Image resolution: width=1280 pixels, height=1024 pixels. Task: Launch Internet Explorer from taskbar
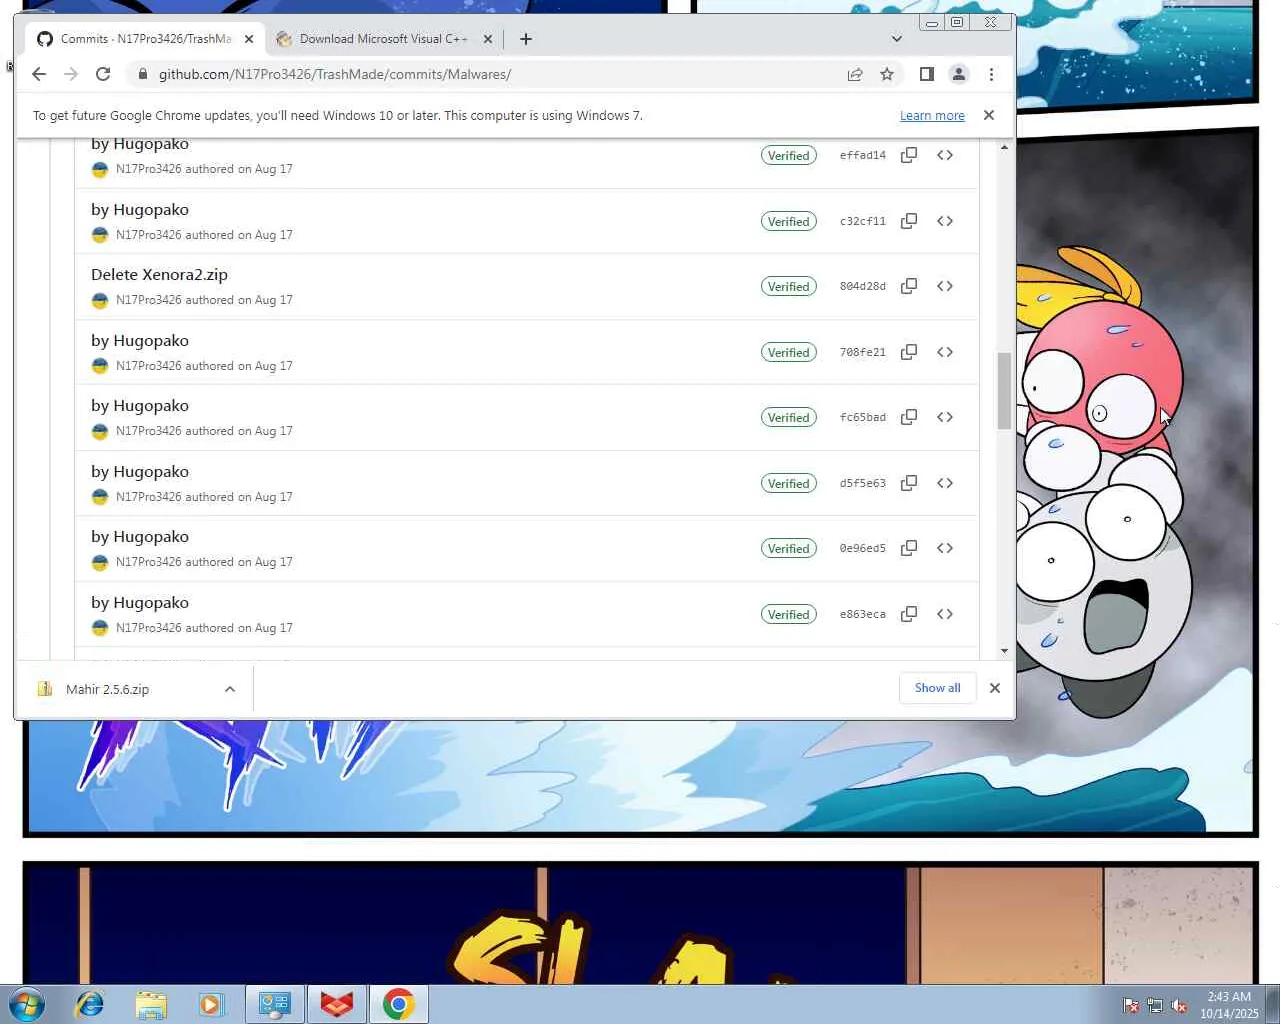(90, 1004)
